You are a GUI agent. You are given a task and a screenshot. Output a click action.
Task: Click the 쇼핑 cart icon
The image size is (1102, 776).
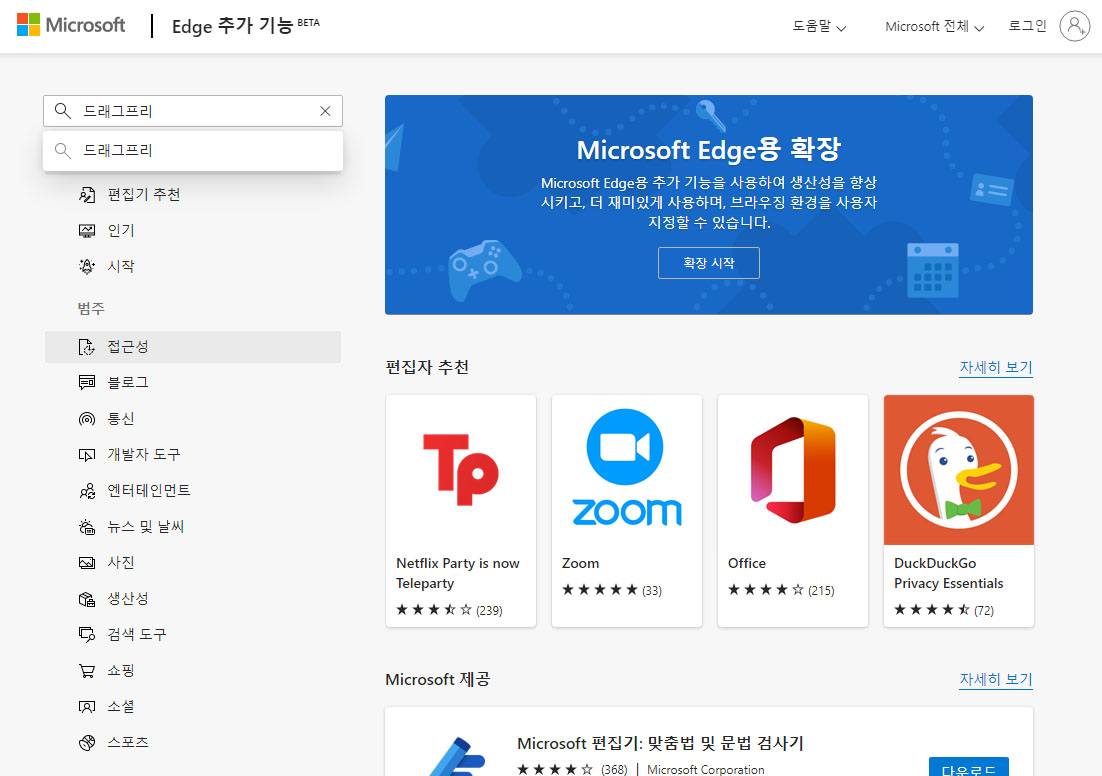87,671
